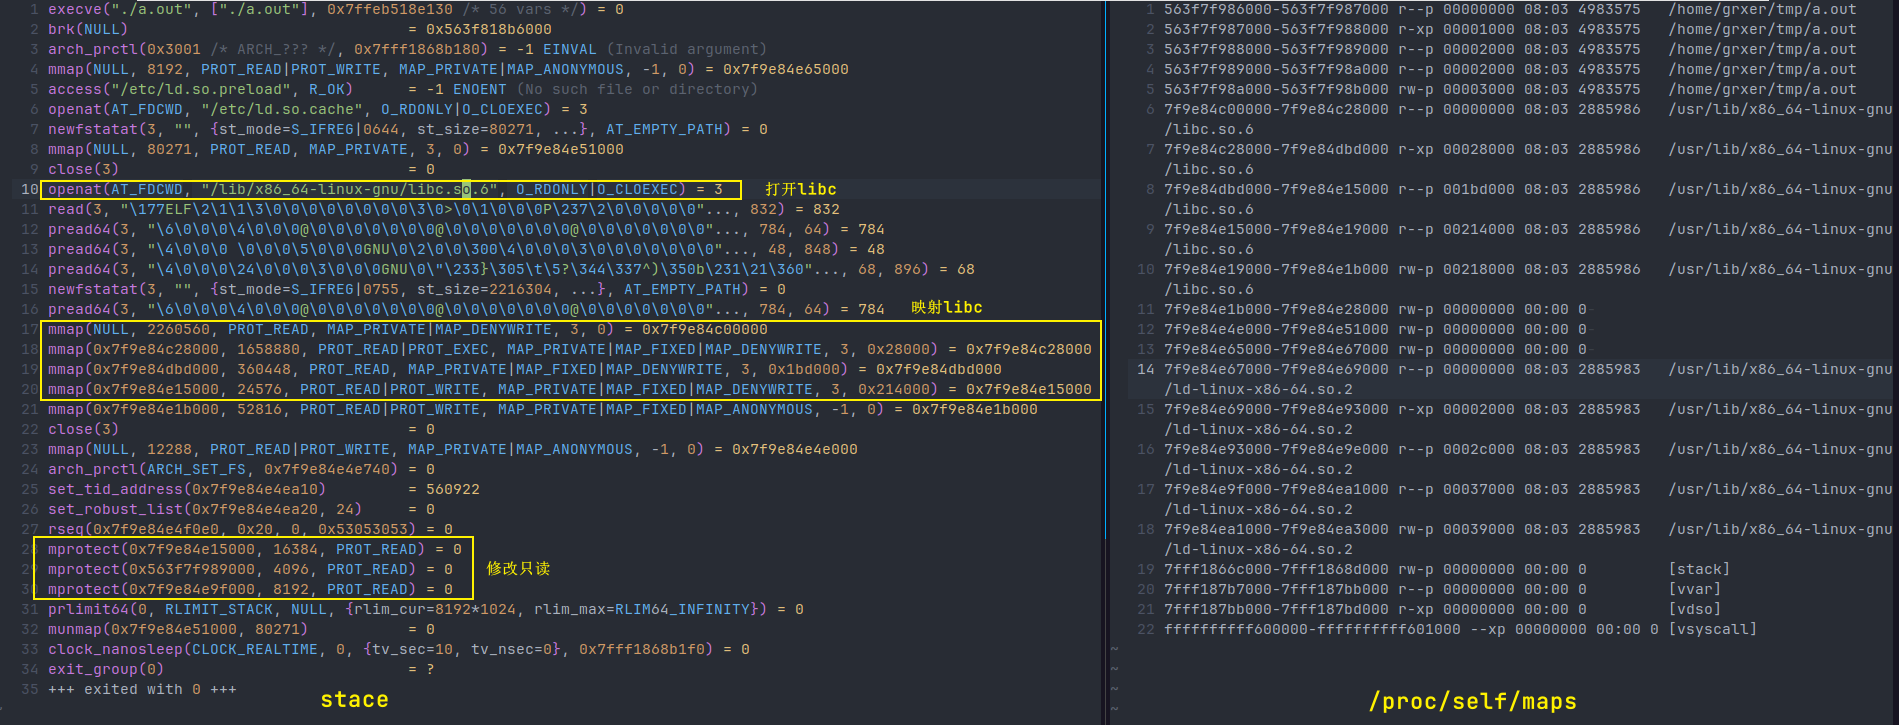Click the execve("./a.out" line in strace output
This screenshot has height=725, width=1899.
coord(336,9)
